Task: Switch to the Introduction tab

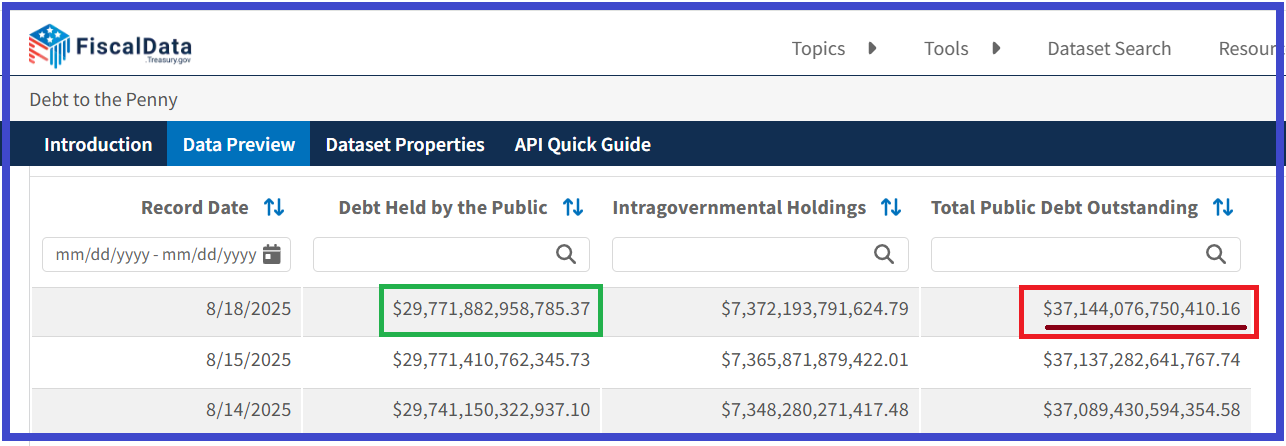Action: coord(98,145)
